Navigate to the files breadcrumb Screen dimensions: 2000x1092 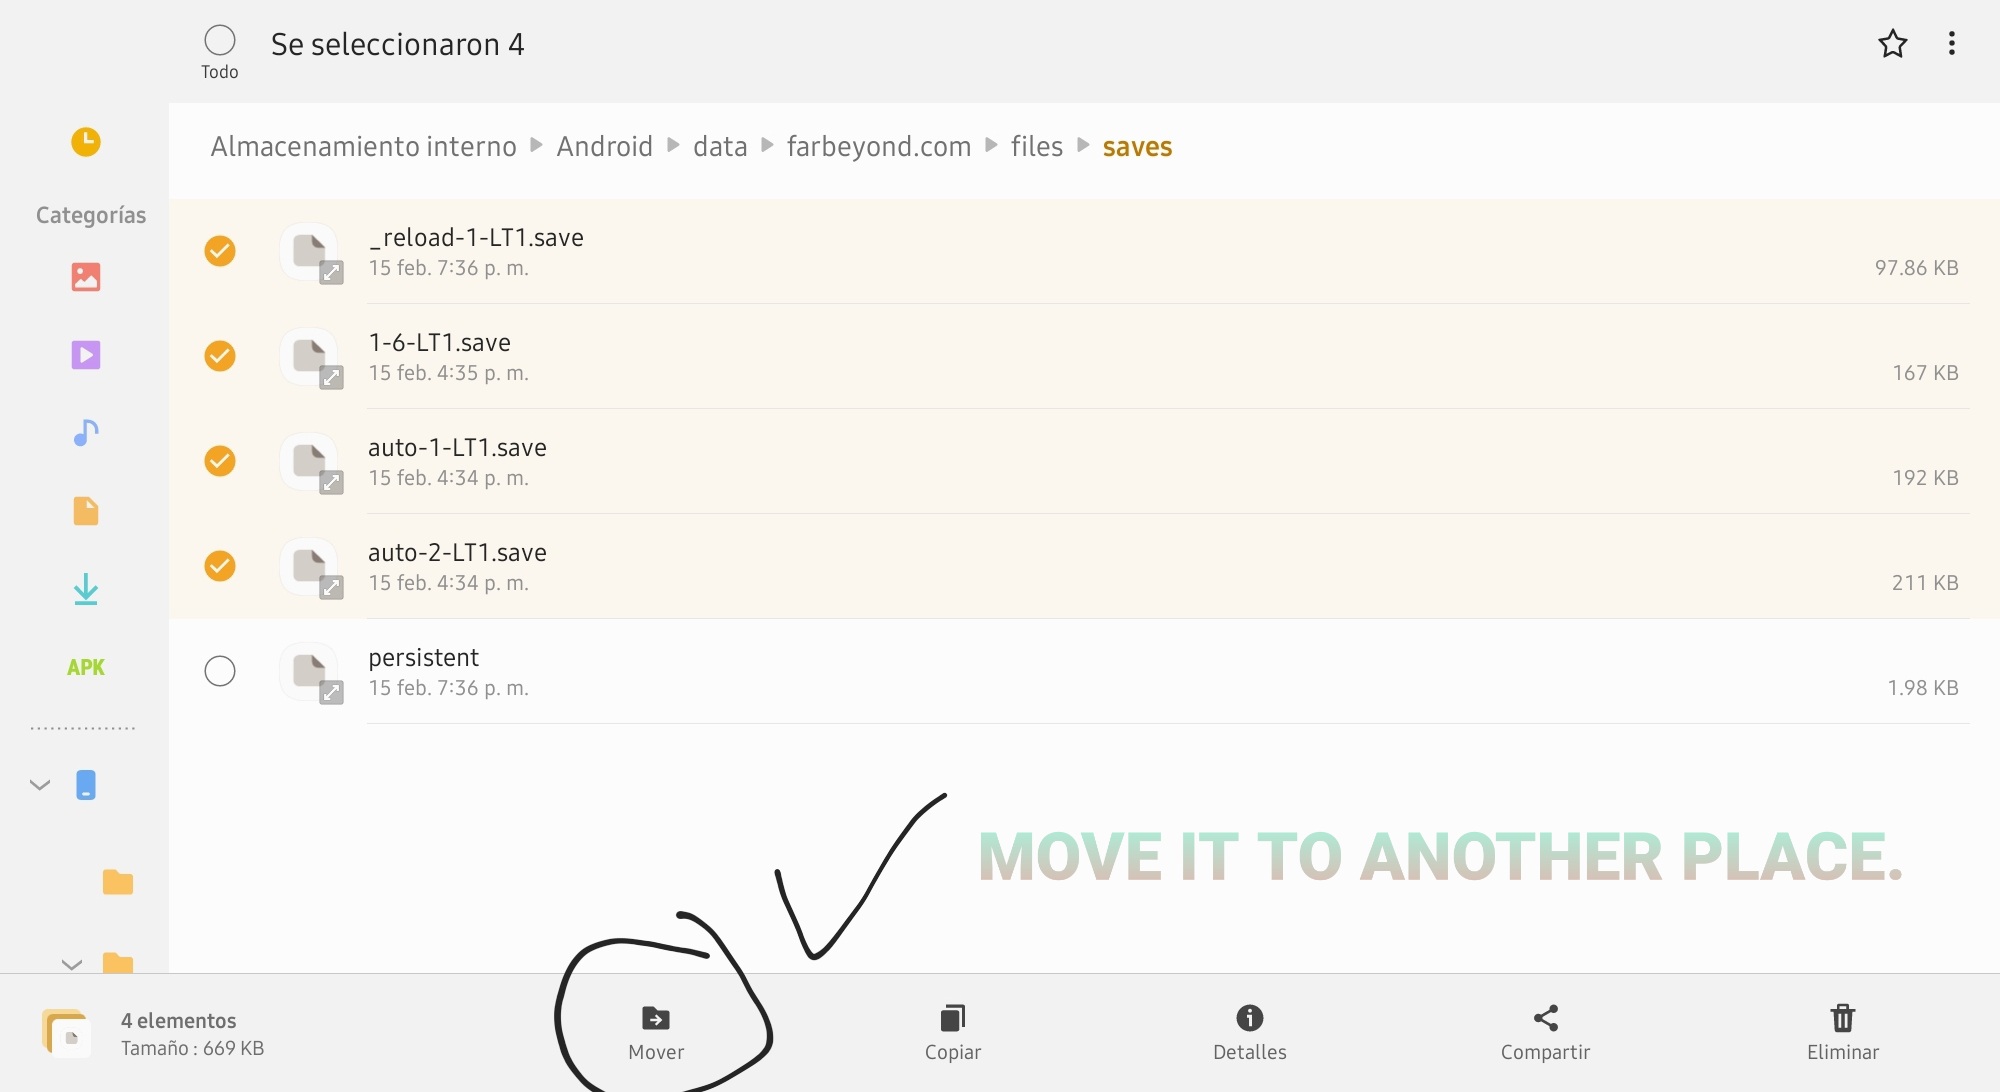(1036, 147)
